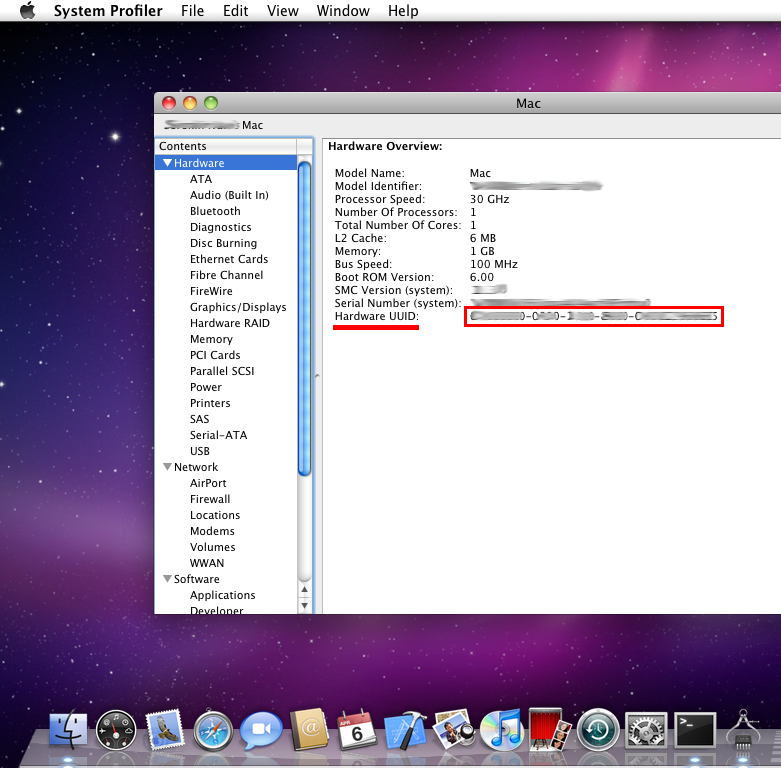Select USB in the sidebar
Viewport: 781px width, 768px height.
200,451
